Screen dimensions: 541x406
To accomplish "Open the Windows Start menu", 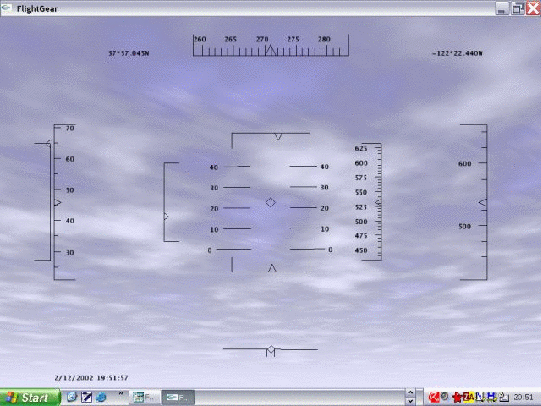I will (x=30, y=397).
